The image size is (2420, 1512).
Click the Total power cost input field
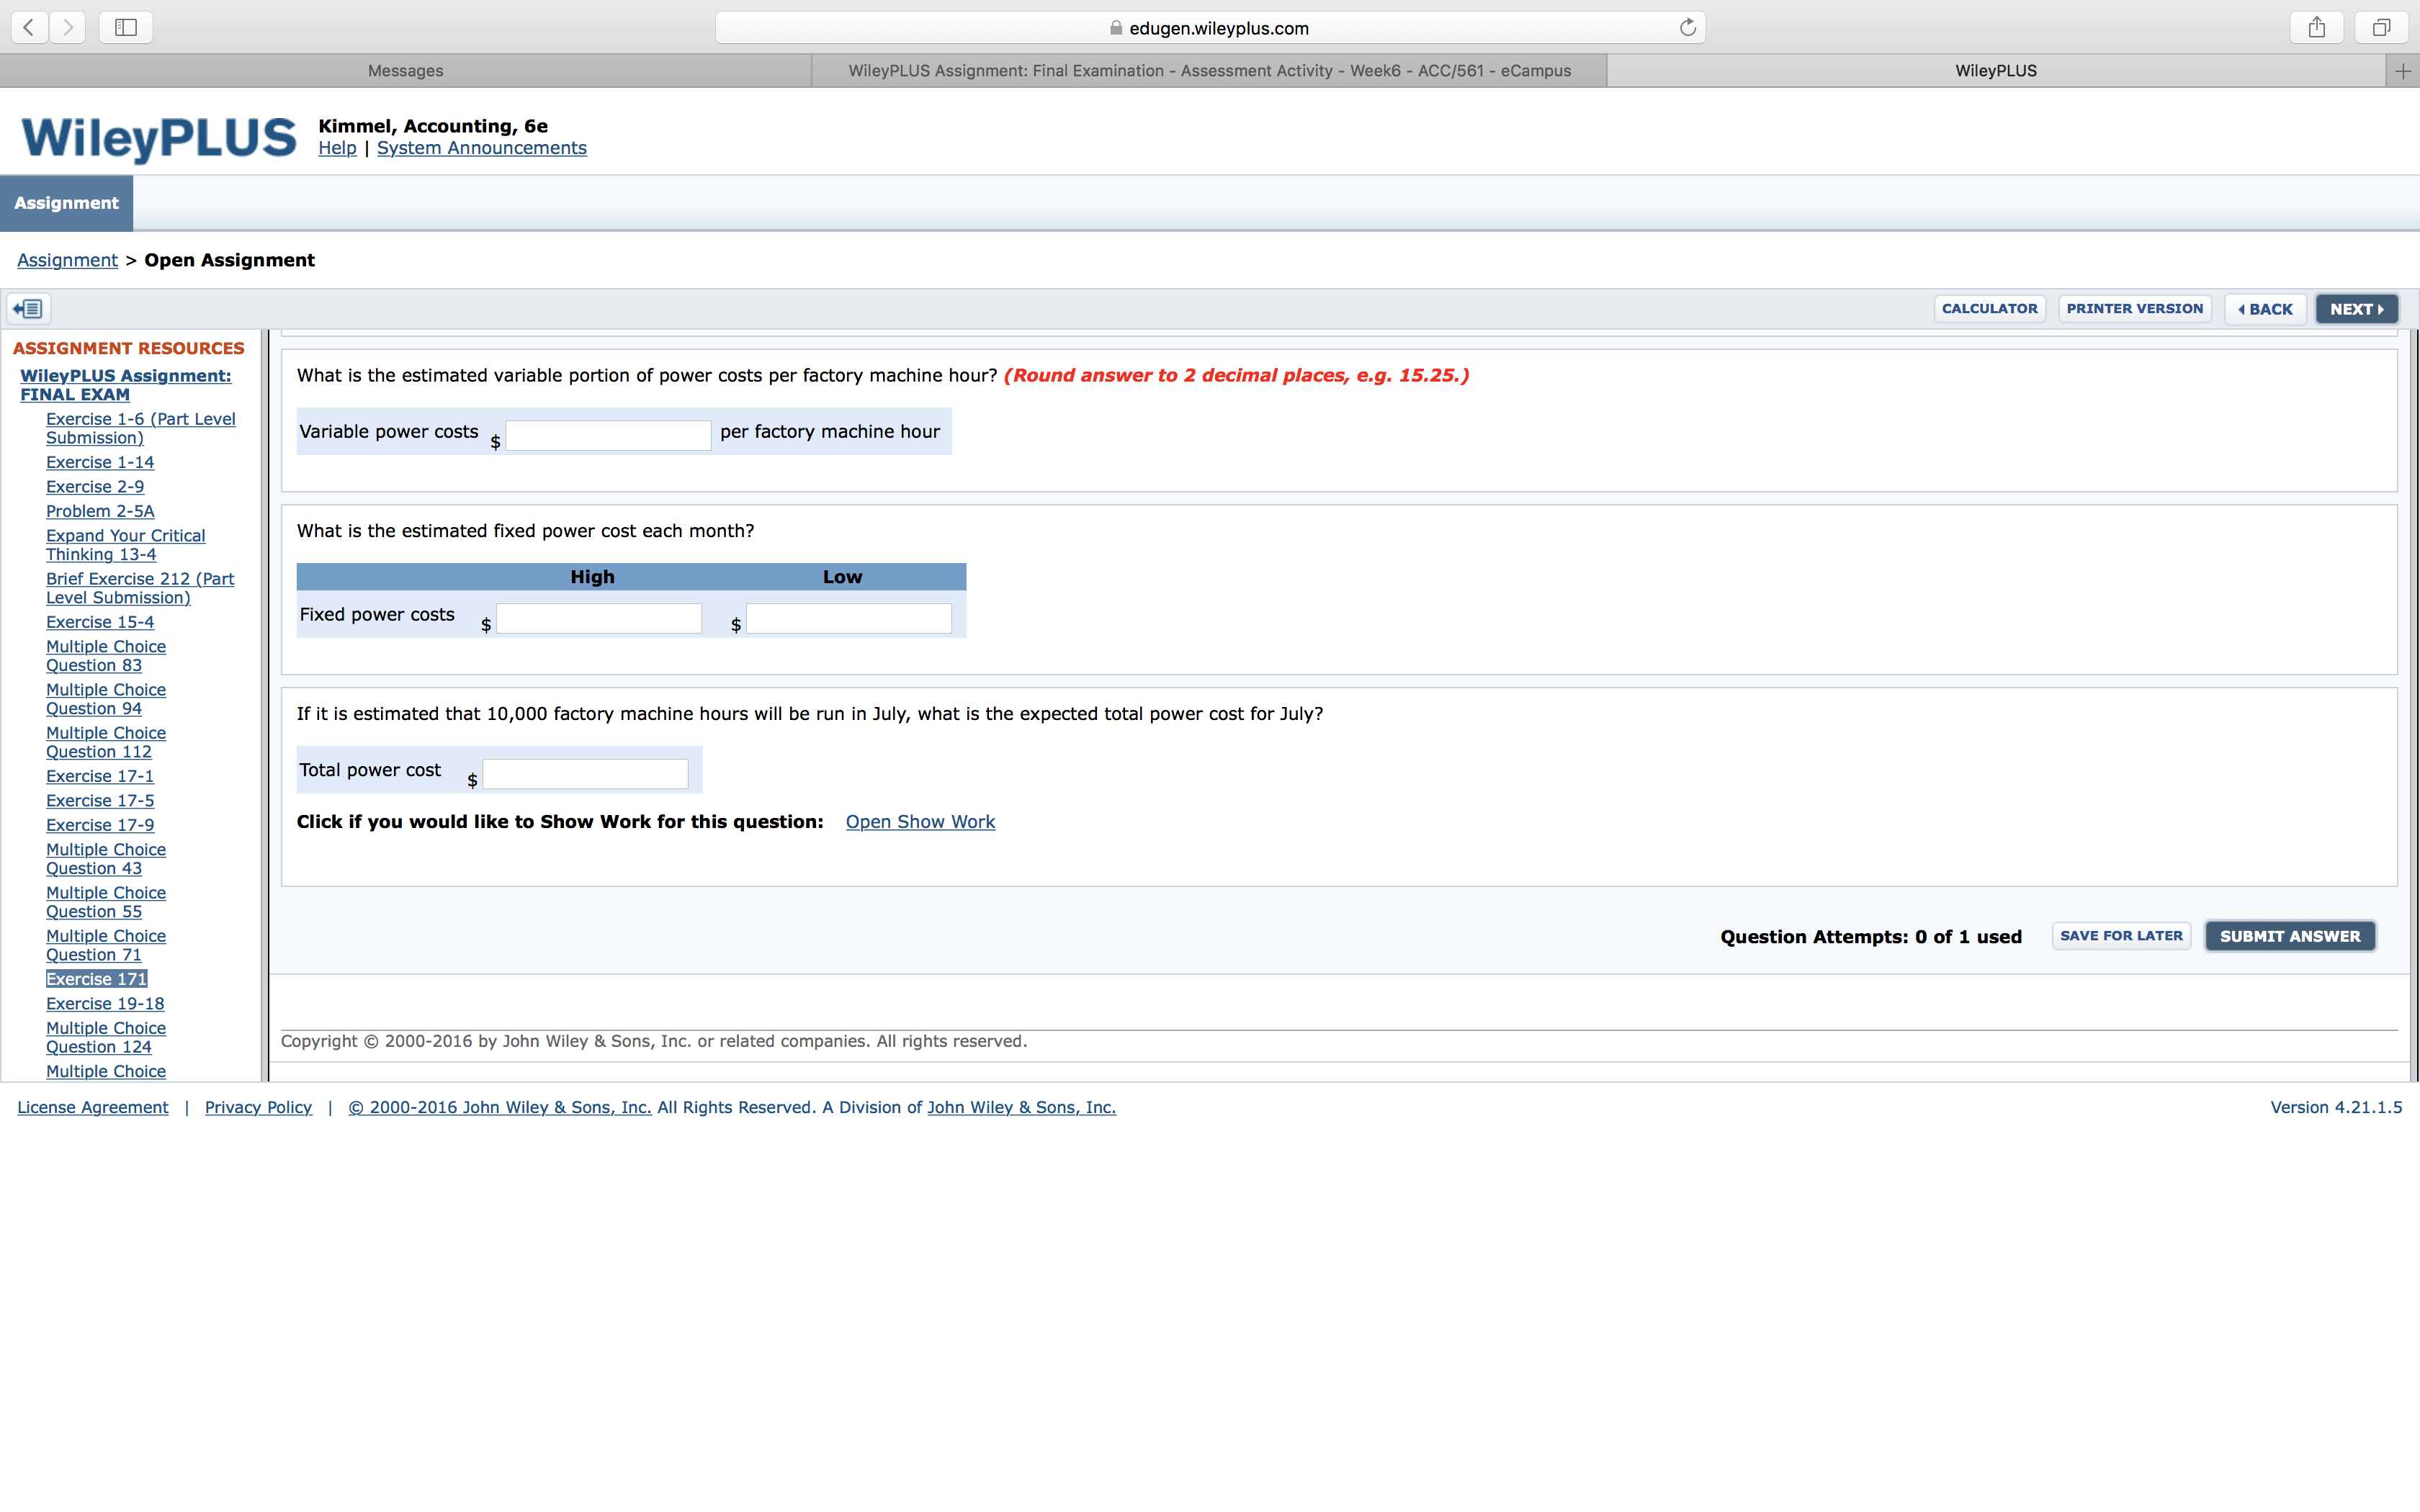585,774
